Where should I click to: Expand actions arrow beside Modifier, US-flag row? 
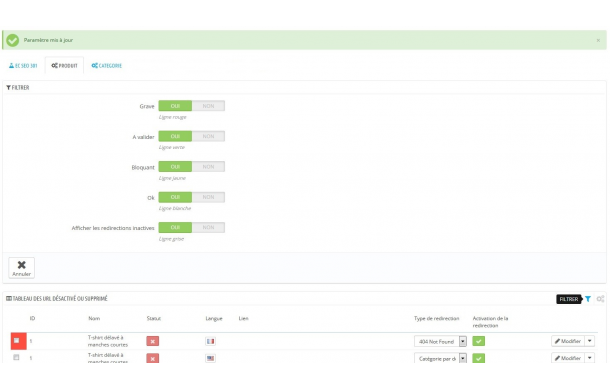(590, 358)
